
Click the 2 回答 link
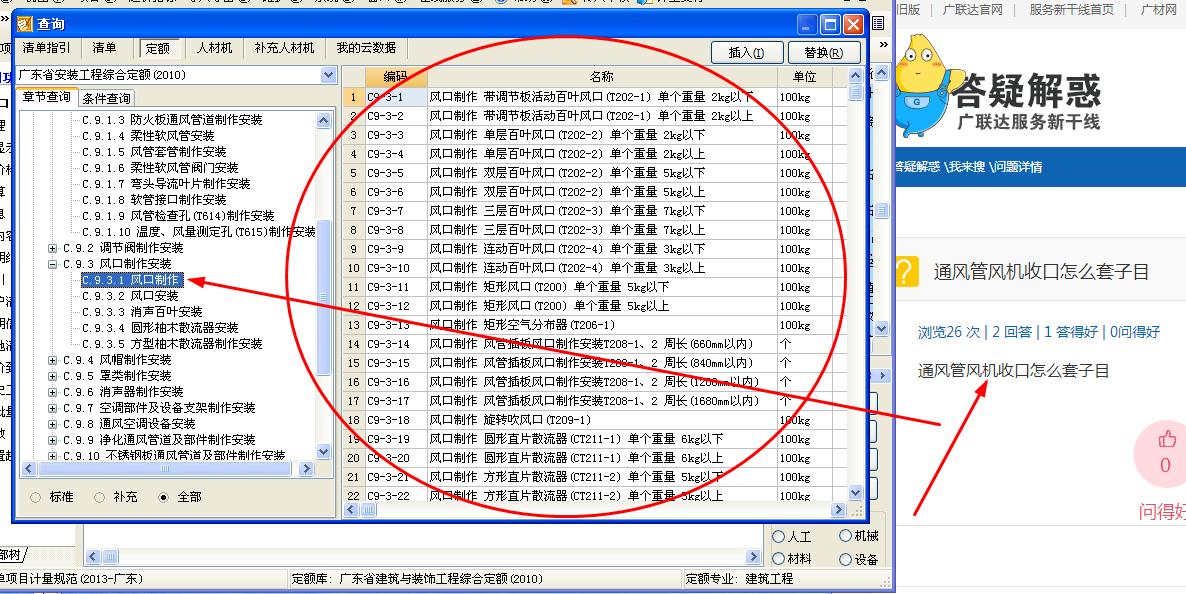[x=1010, y=331]
